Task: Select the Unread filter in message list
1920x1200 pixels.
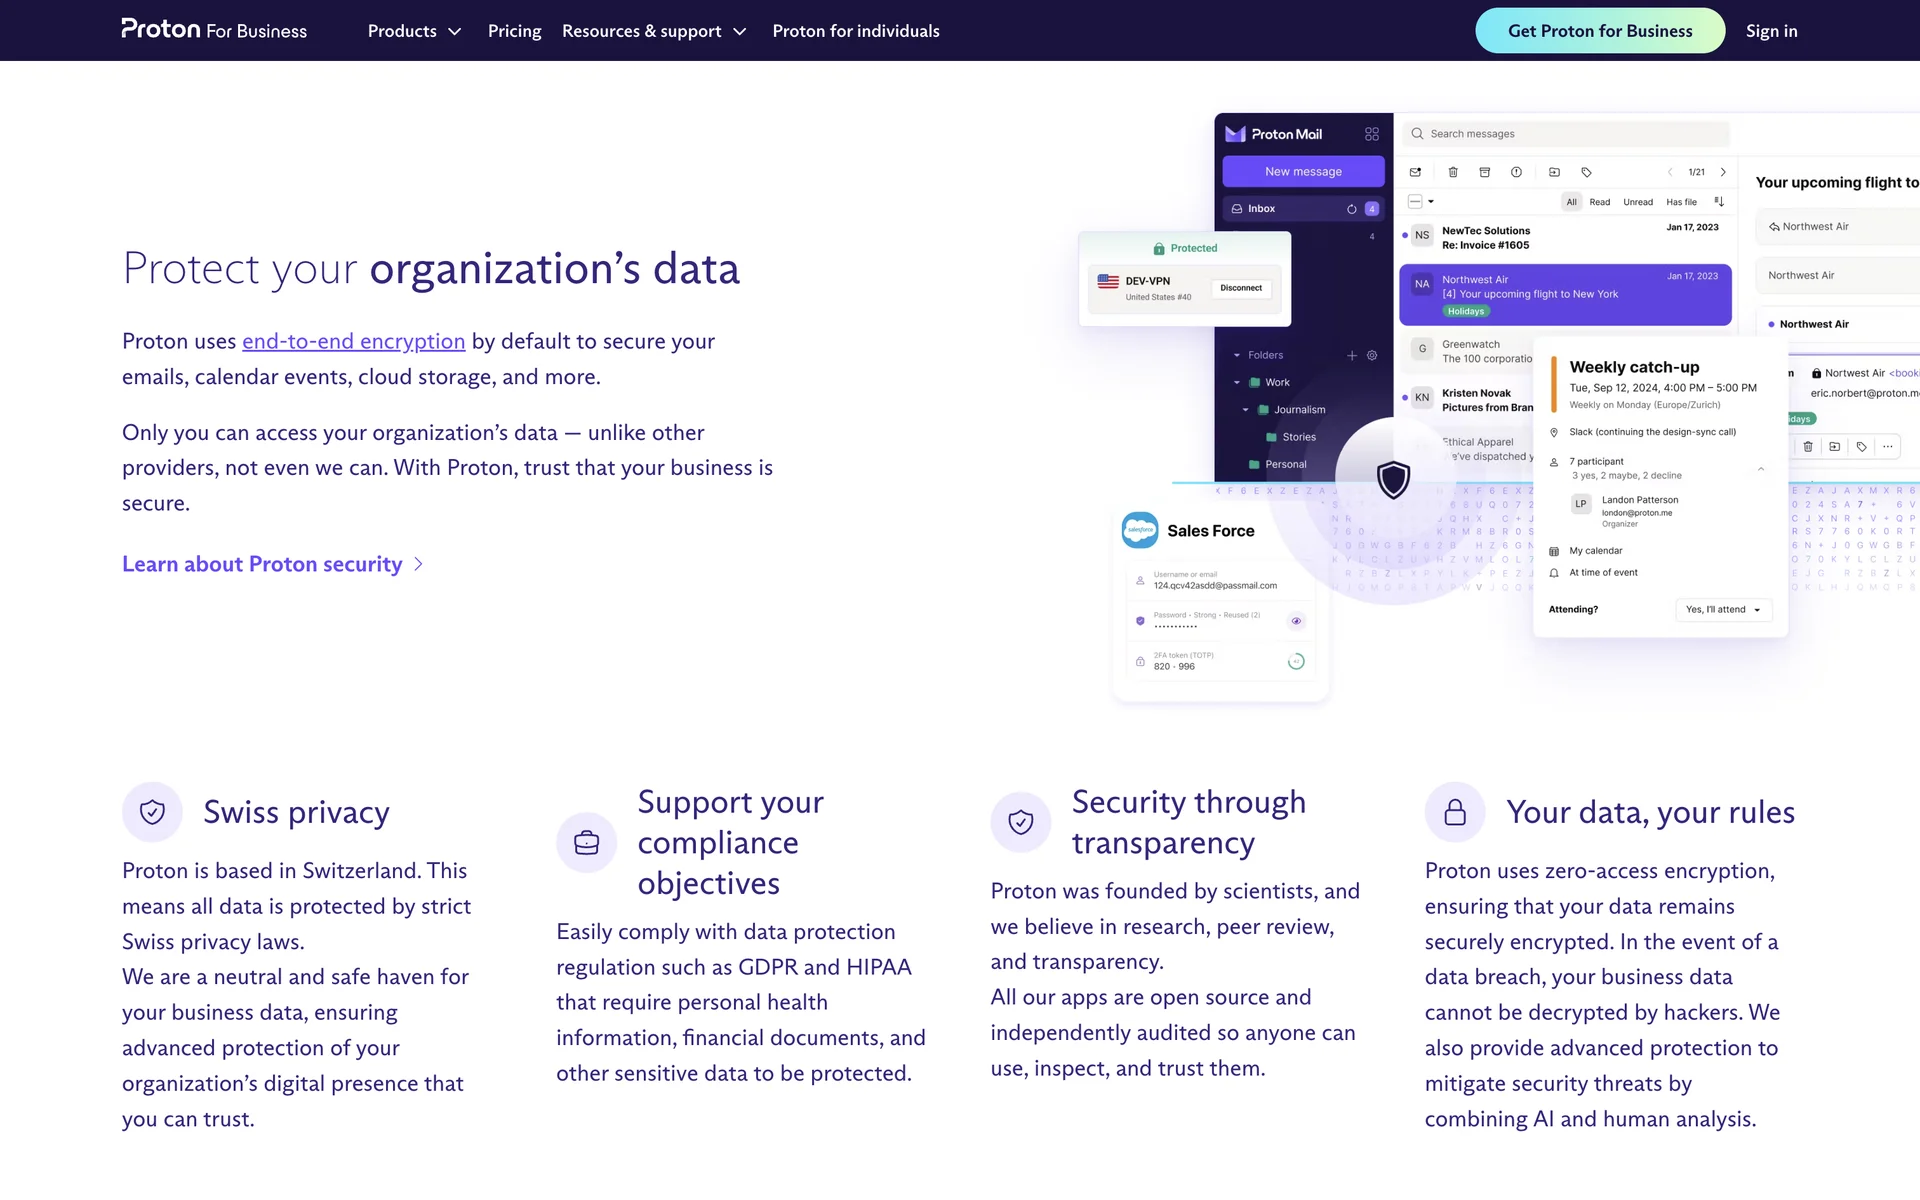Action: pyautogui.click(x=1637, y=202)
